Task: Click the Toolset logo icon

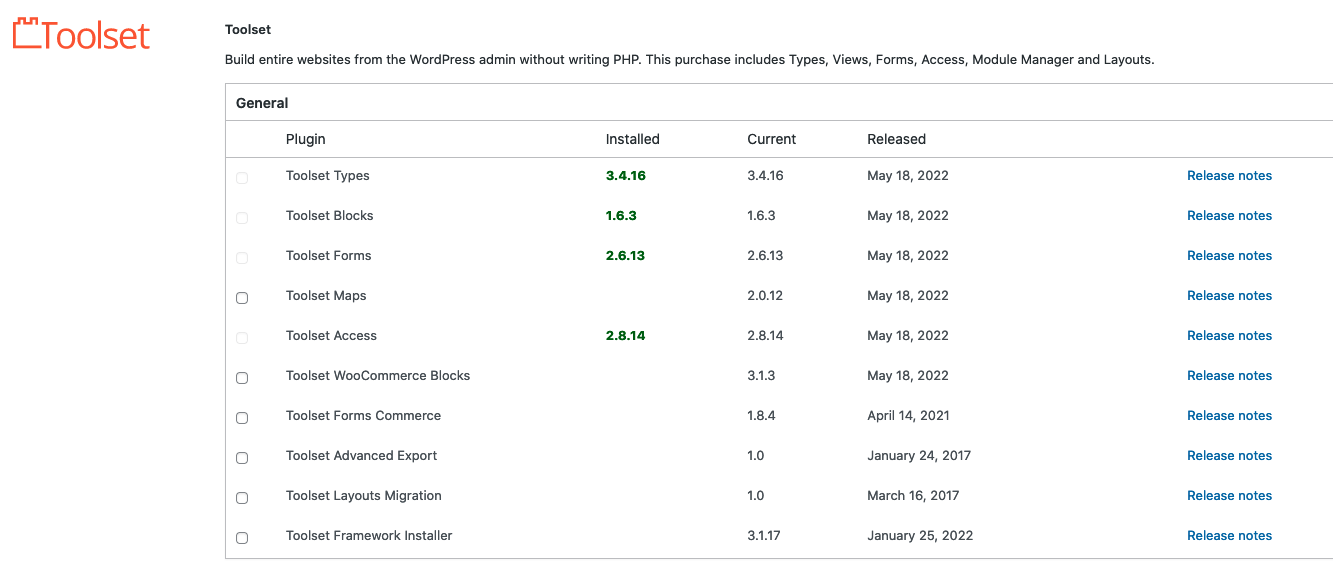Action: [27, 35]
